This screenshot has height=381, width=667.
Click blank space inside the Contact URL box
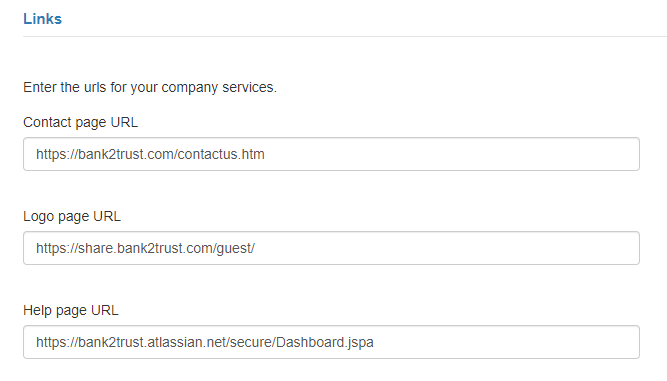point(451,154)
